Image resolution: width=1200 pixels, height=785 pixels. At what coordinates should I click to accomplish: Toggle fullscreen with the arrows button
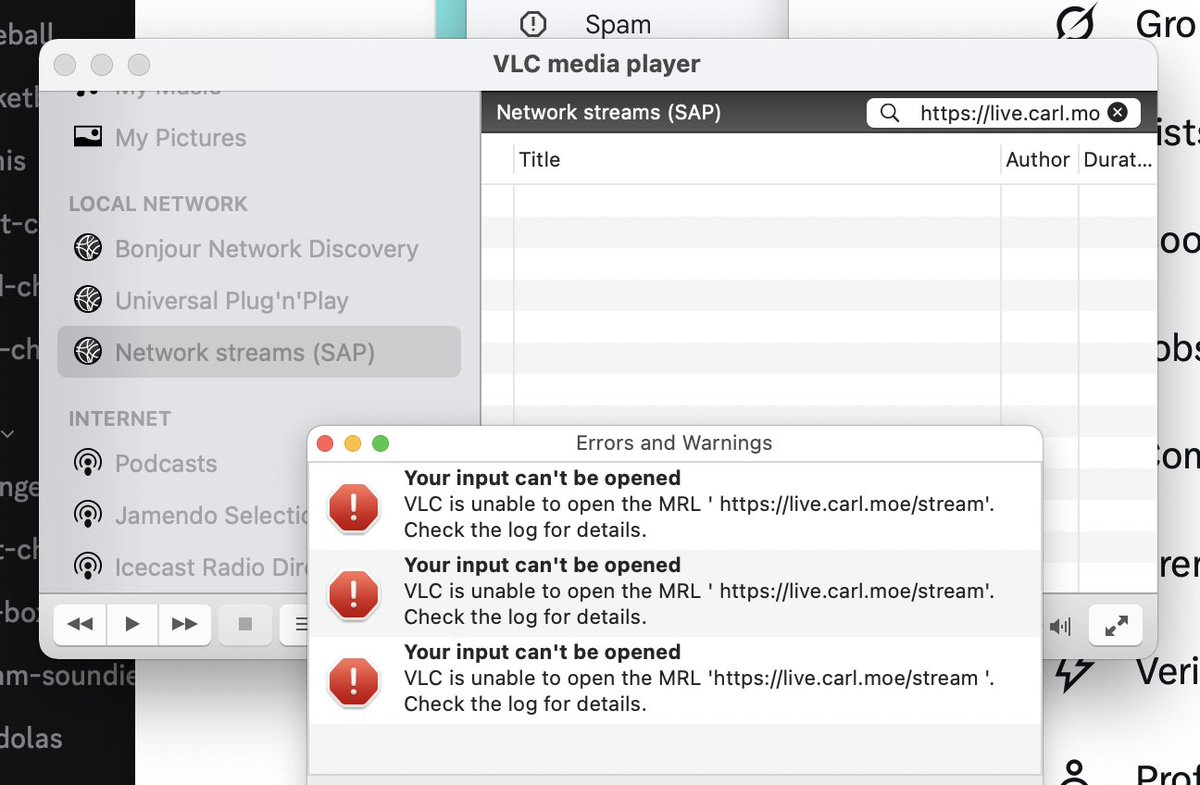click(x=1116, y=625)
